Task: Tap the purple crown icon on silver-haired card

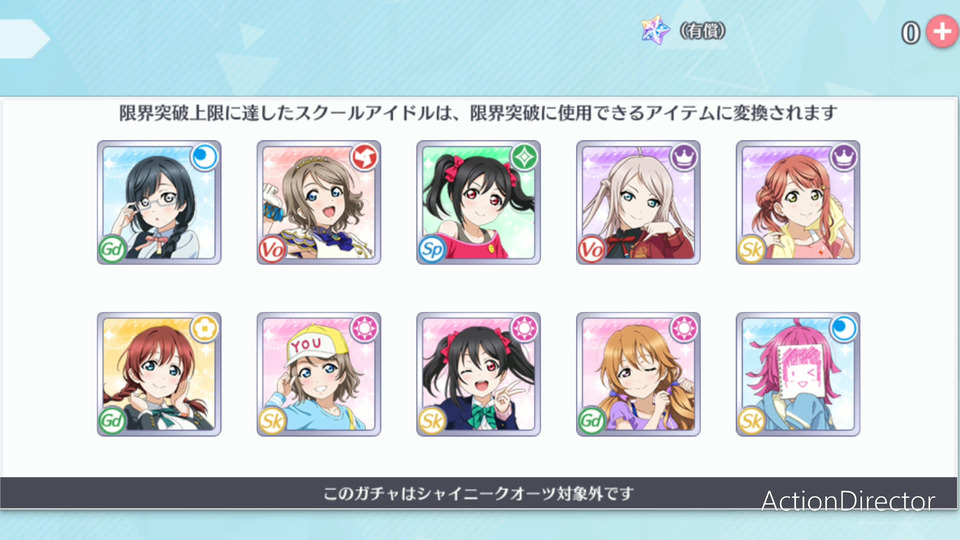Action: (x=684, y=157)
